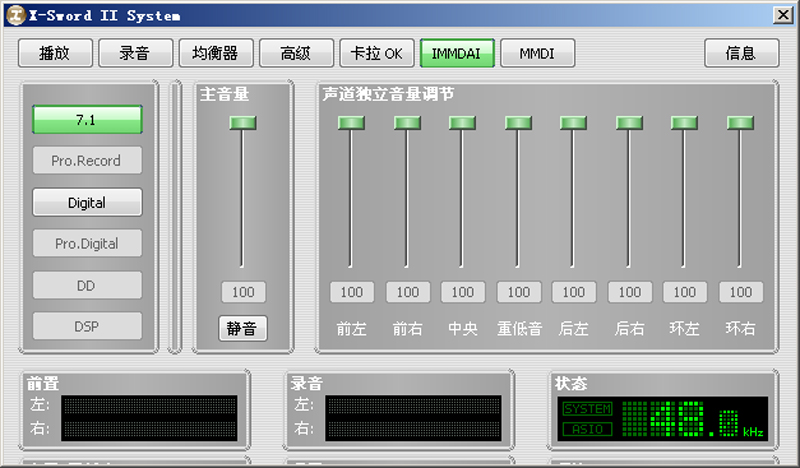The width and height of the screenshot is (800, 468).
Task: Enable the Digital output mode
Action: click(87, 202)
